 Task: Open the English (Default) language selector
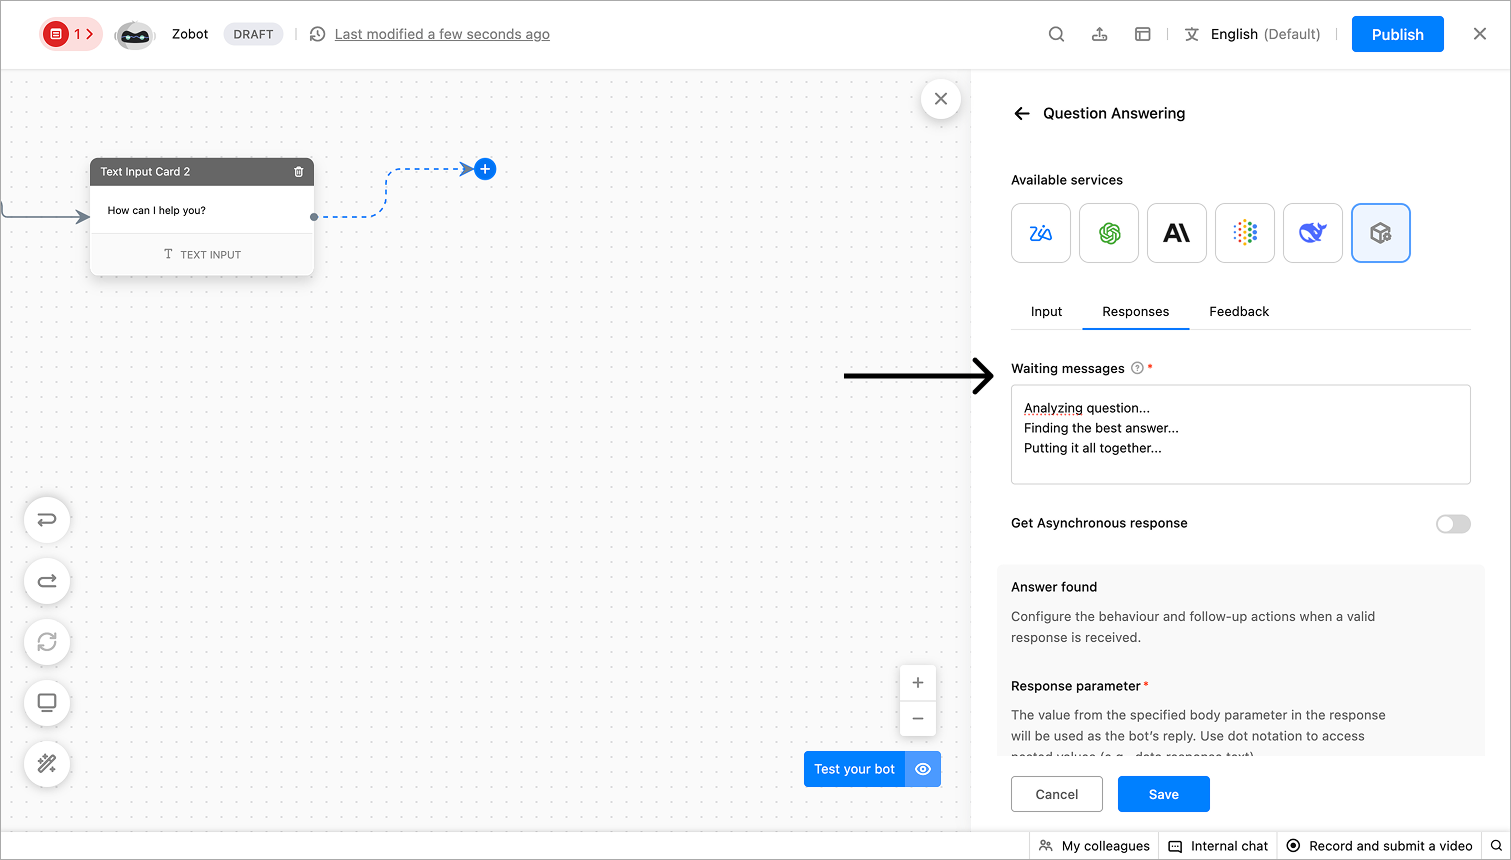[1253, 34]
